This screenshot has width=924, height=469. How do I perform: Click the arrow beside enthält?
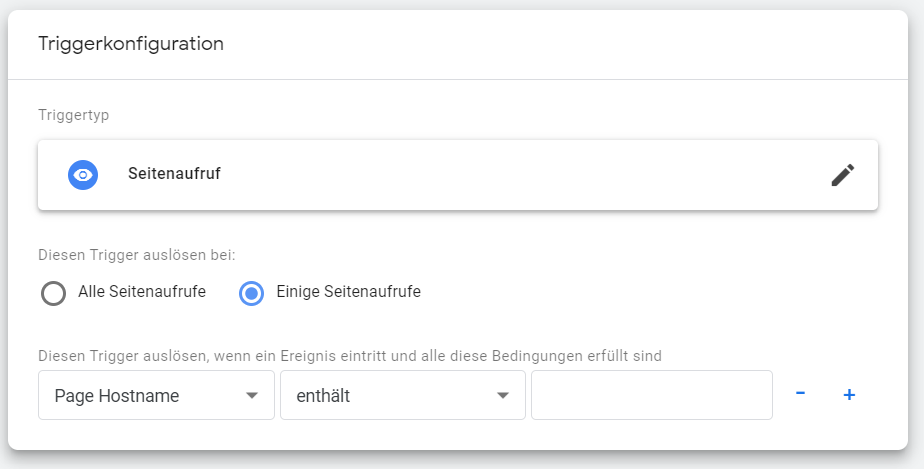pyautogui.click(x=503, y=395)
